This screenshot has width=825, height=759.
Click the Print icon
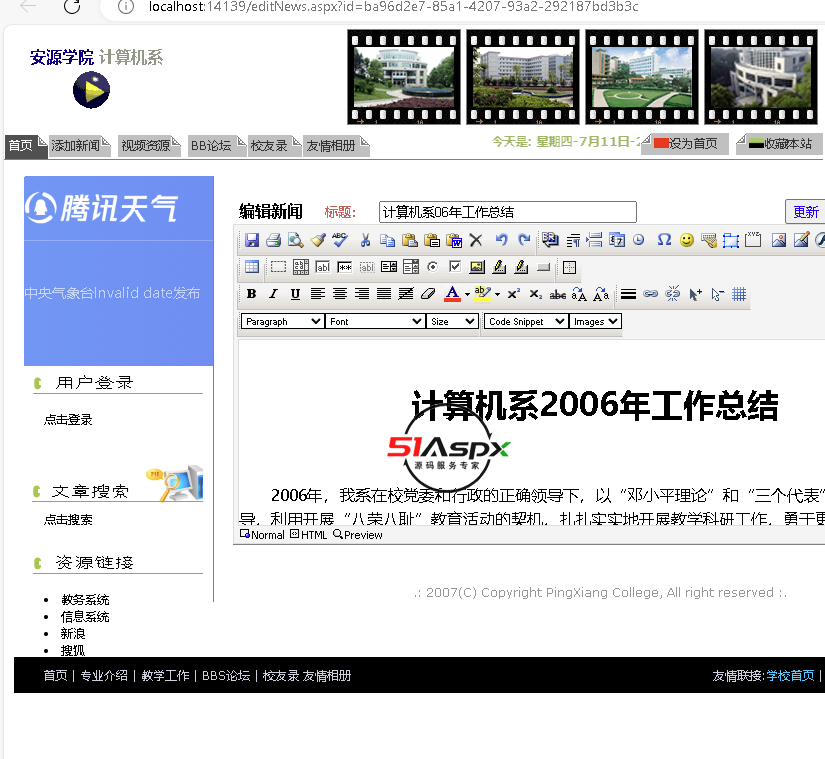[x=273, y=240]
